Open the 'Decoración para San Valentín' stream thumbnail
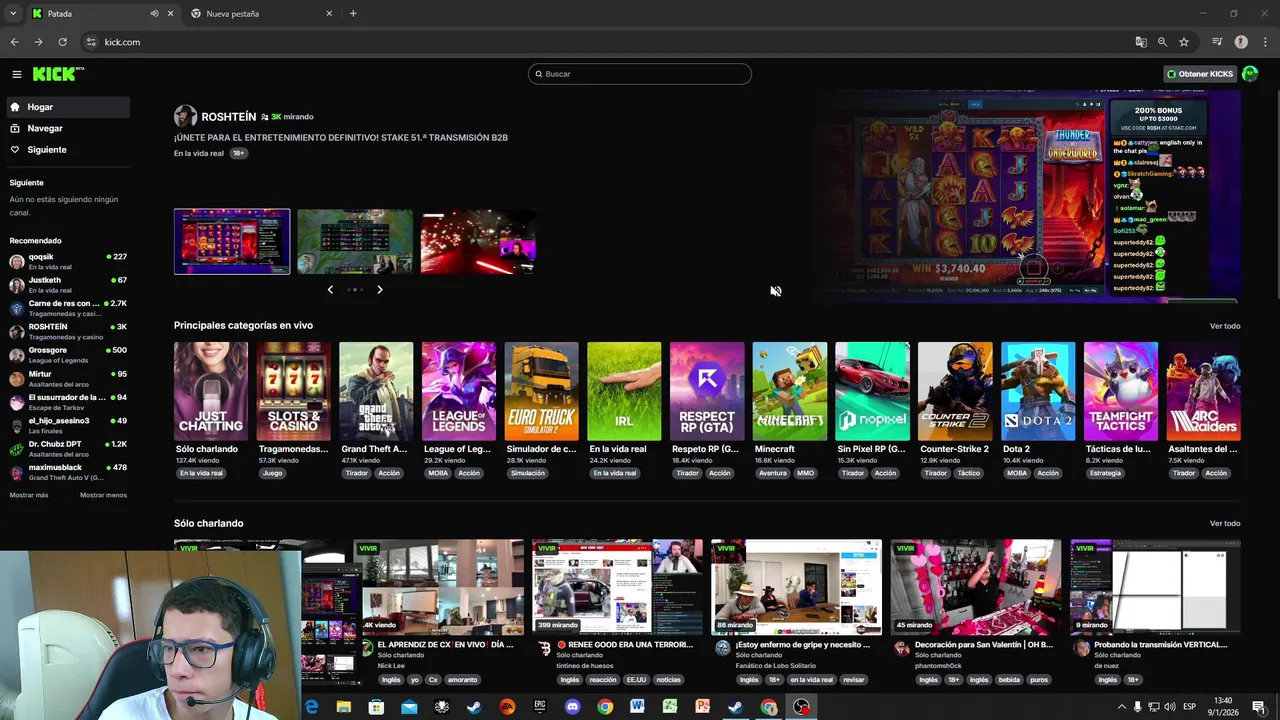The image size is (1280, 720). tap(976, 587)
